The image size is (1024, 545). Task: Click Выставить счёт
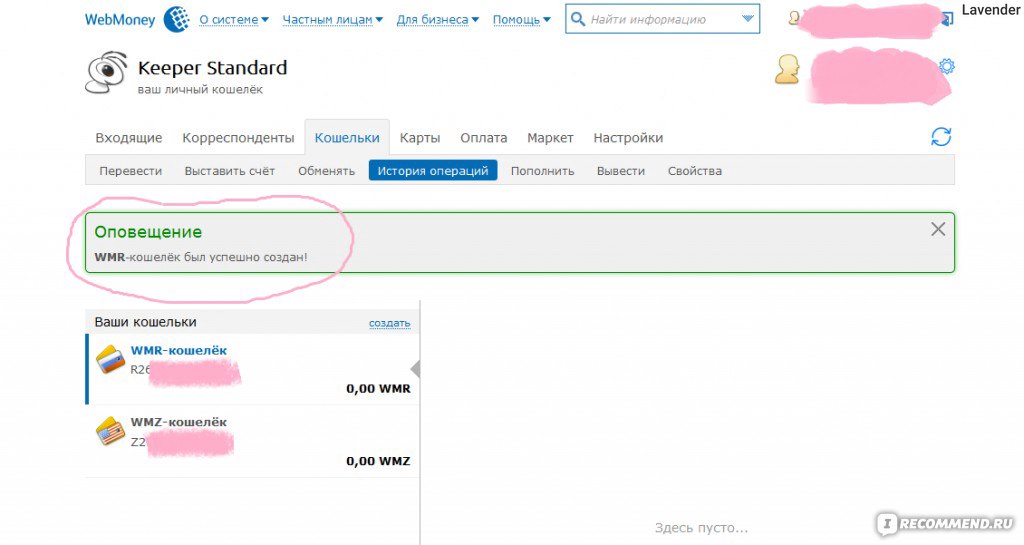pyautogui.click(x=230, y=171)
